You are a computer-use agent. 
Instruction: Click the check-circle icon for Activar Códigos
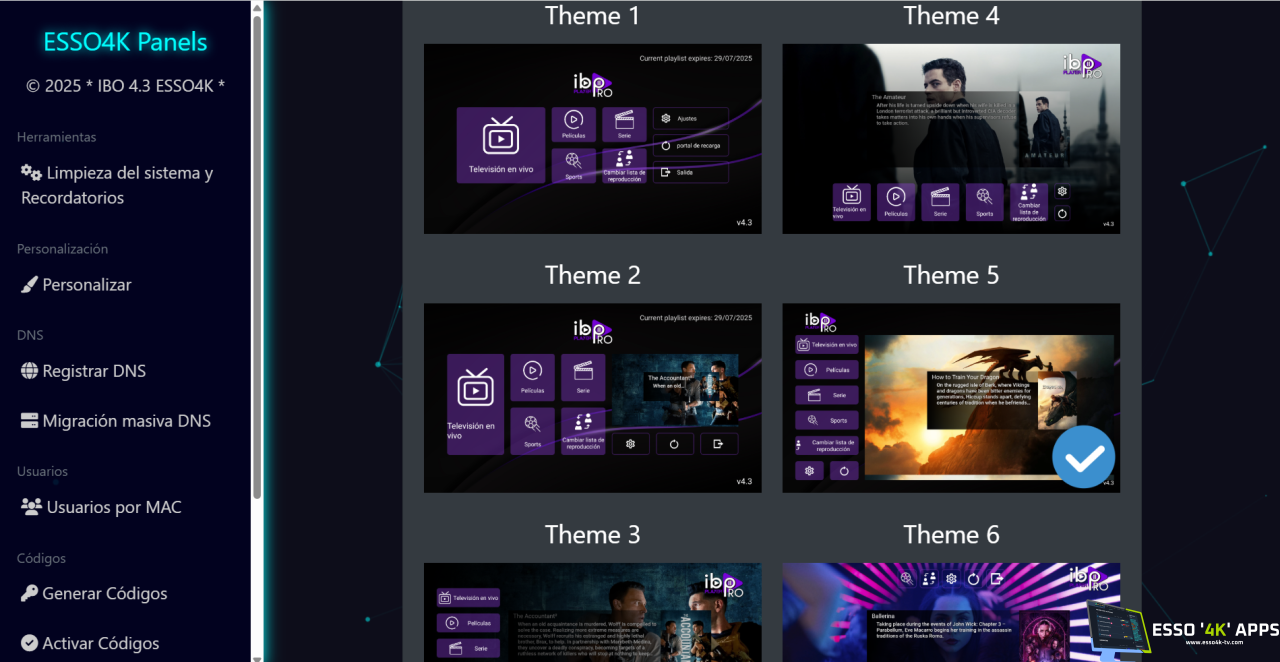(29, 643)
